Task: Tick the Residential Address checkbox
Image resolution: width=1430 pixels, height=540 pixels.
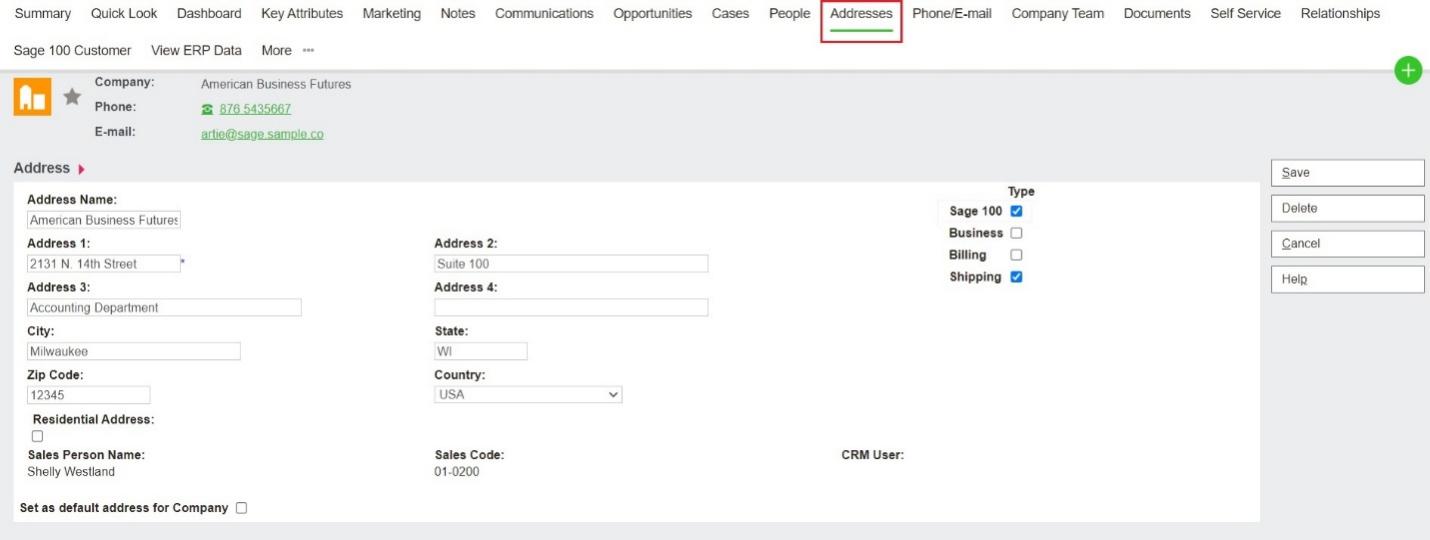Action: tap(38, 436)
